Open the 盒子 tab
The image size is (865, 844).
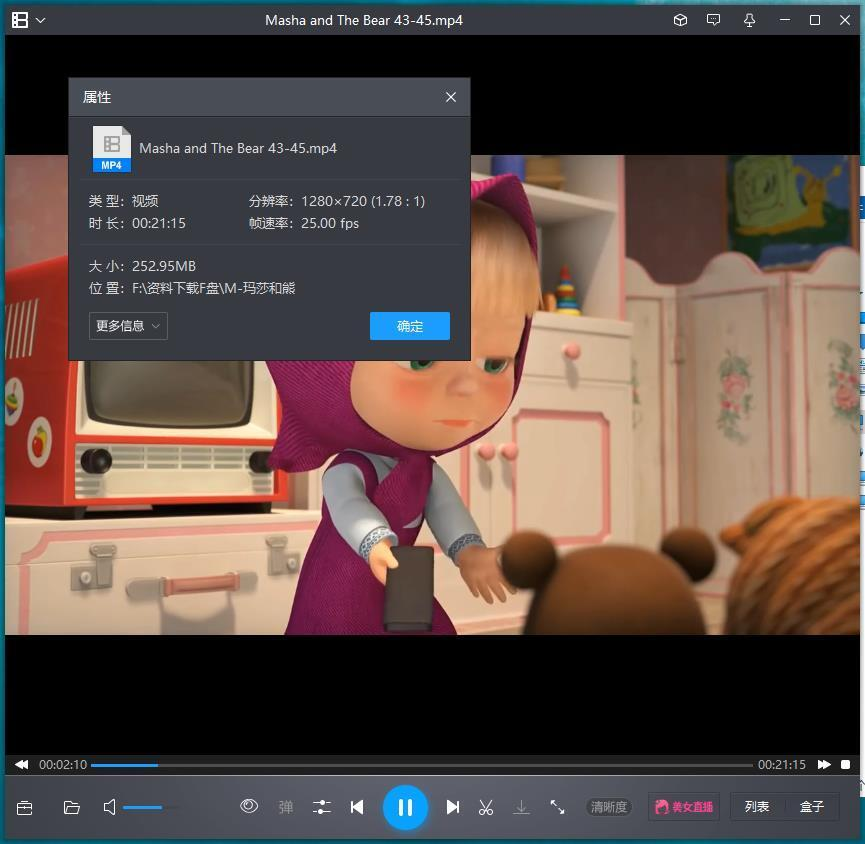(811, 807)
